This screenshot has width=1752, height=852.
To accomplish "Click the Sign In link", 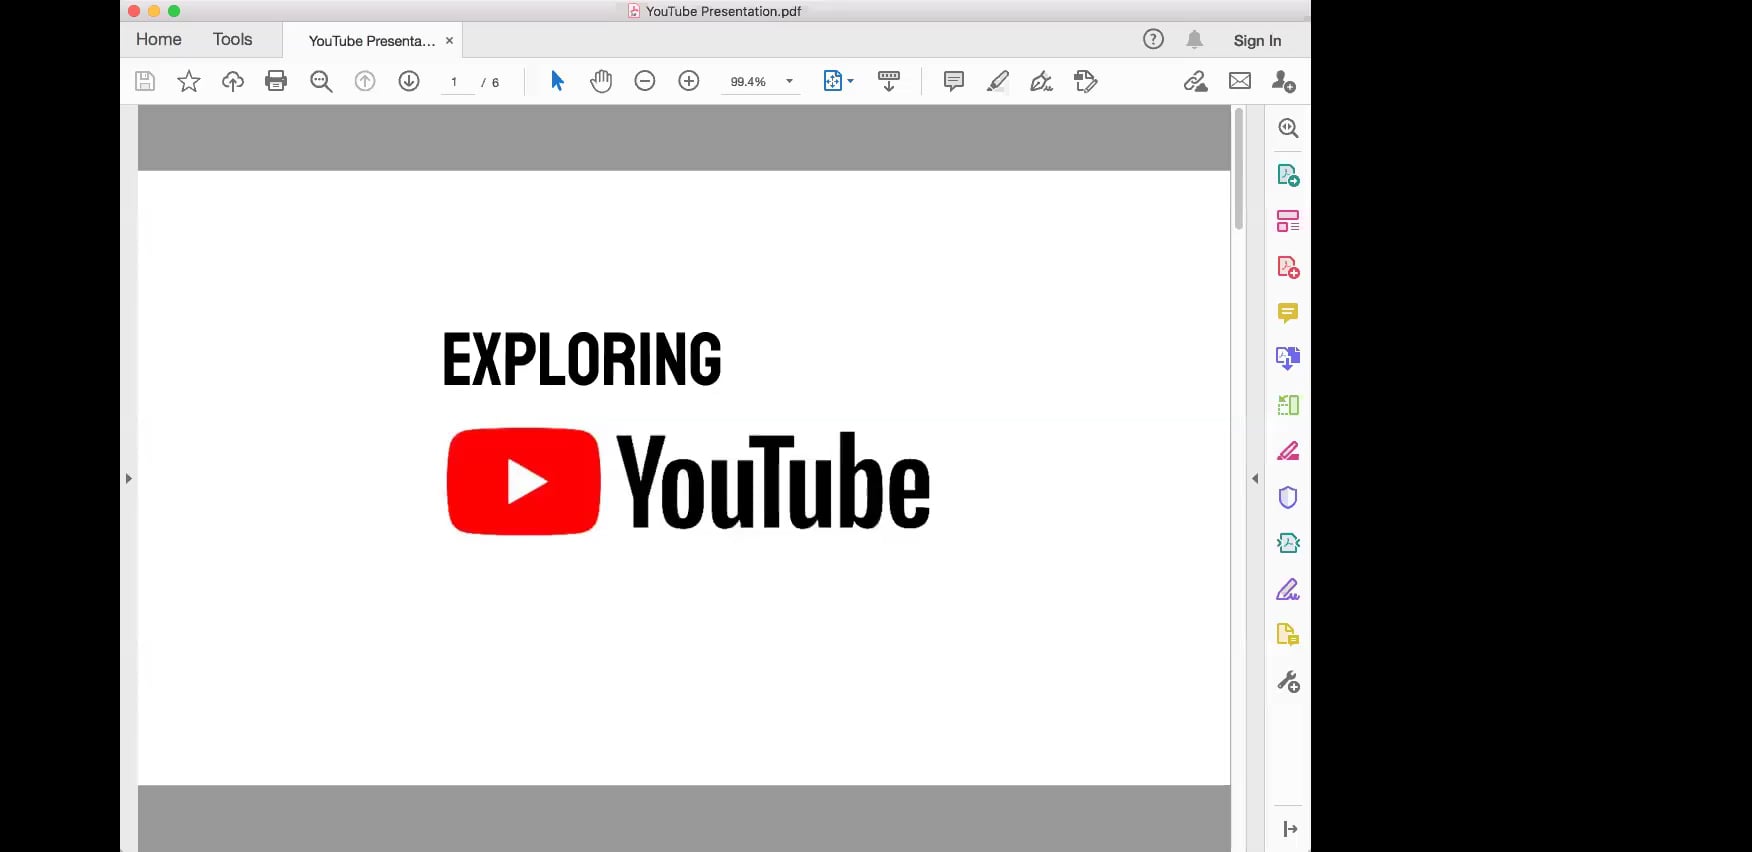I will click(x=1257, y=40).
